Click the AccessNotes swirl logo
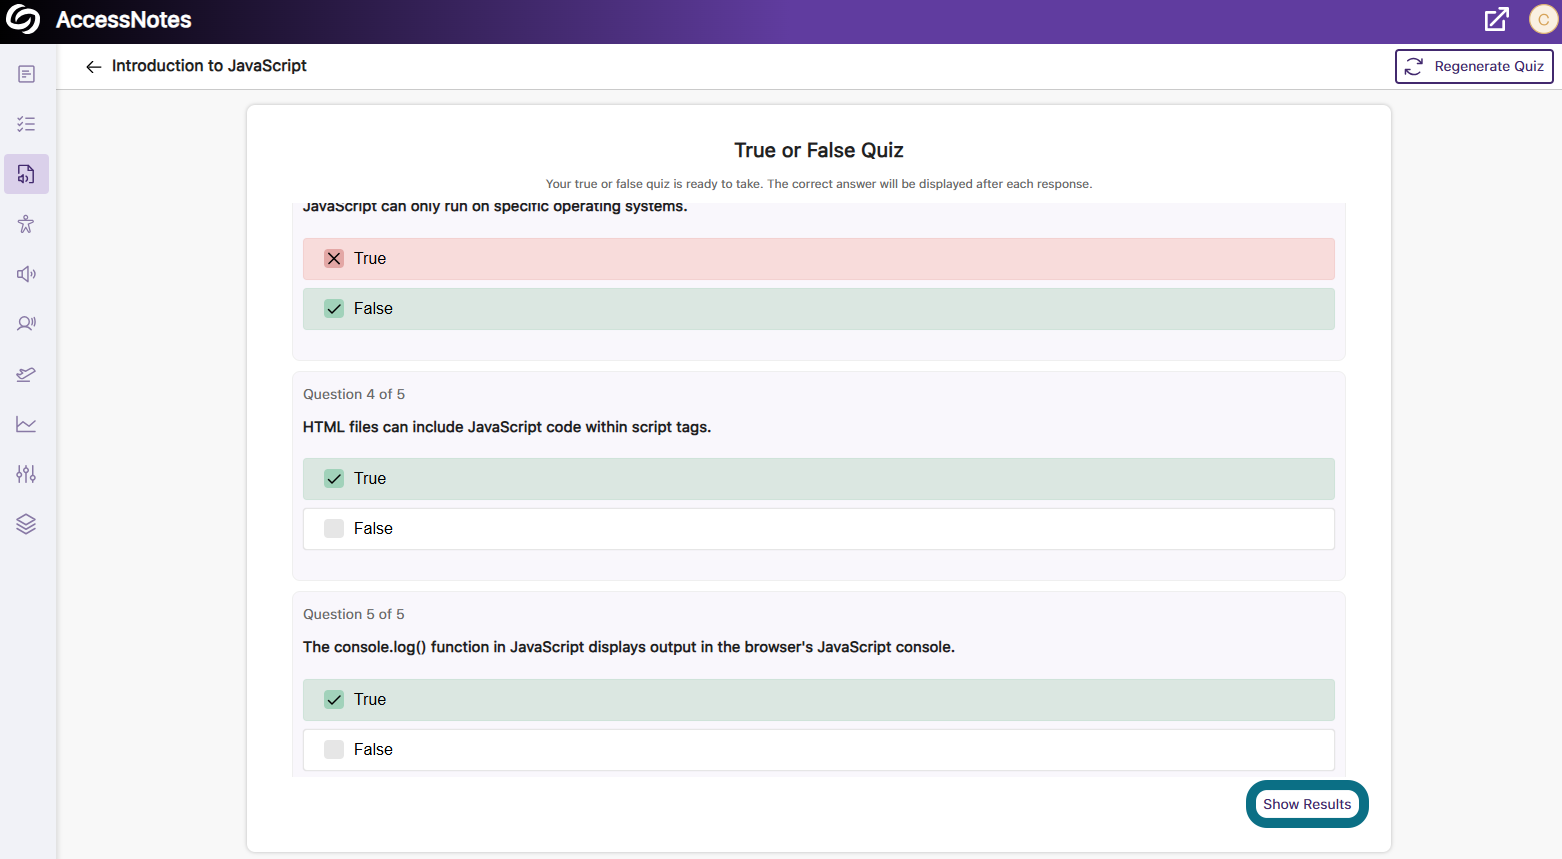1562x859 pixels. (x=23, y=20)
